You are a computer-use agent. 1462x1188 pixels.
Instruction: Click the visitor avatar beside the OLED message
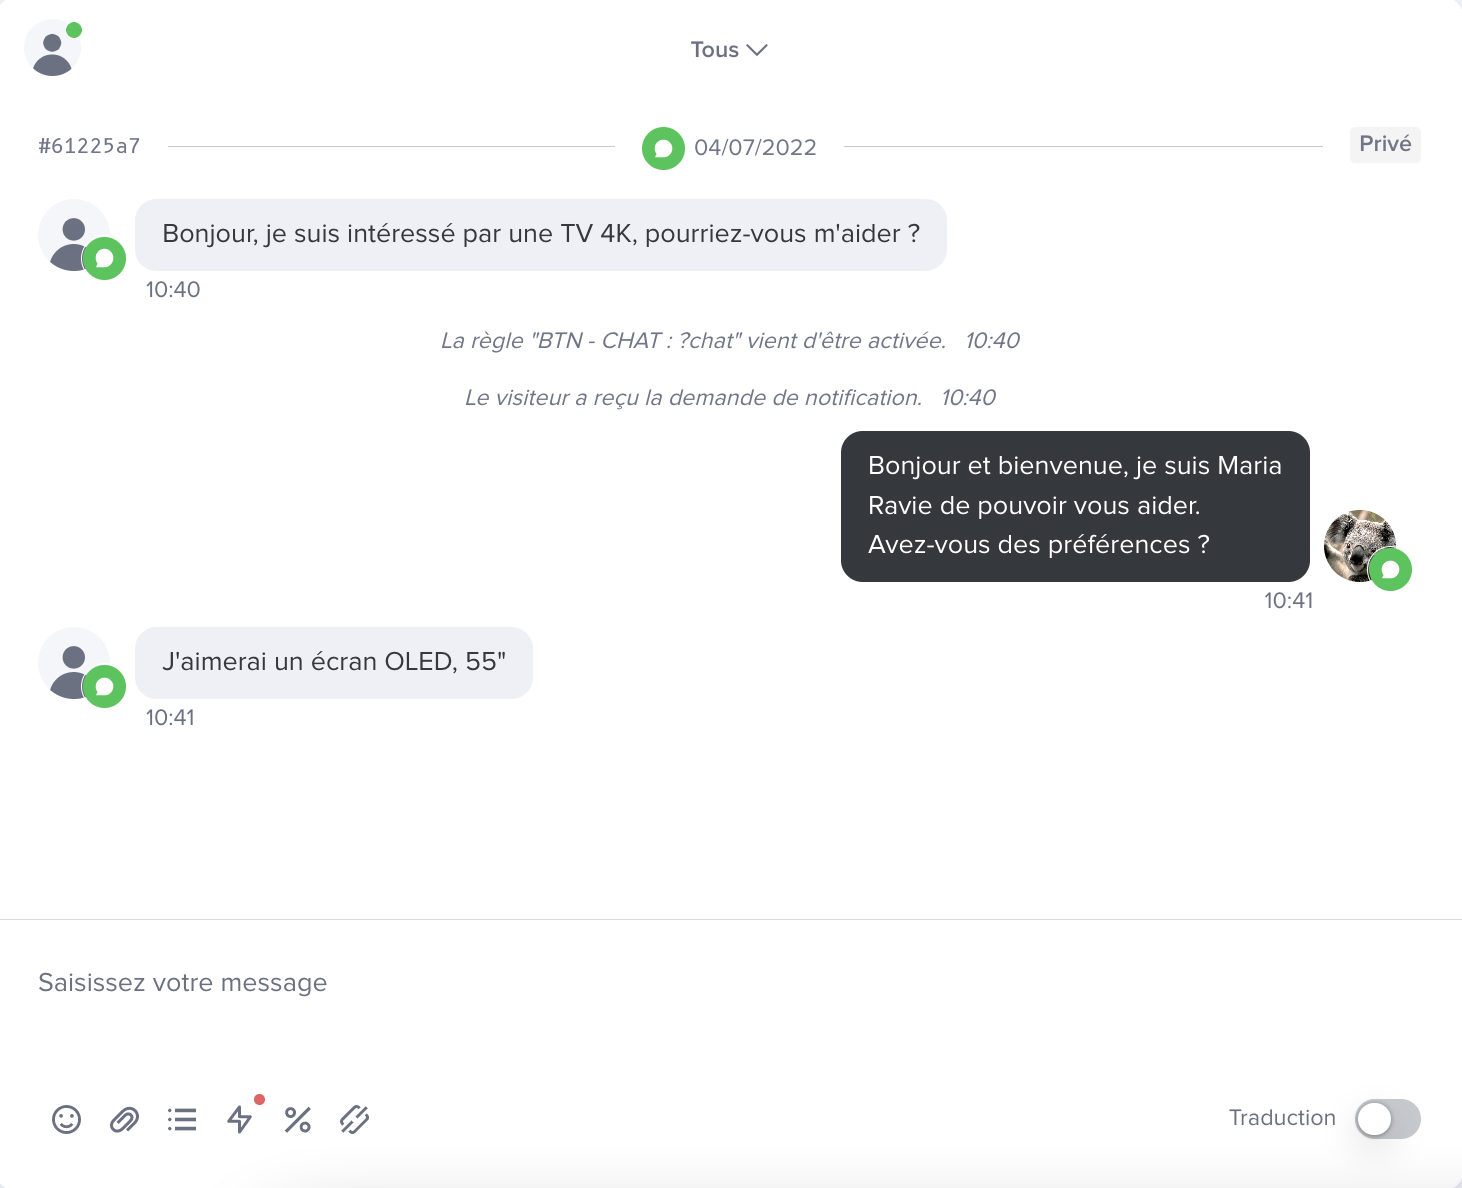pos(74,664)
